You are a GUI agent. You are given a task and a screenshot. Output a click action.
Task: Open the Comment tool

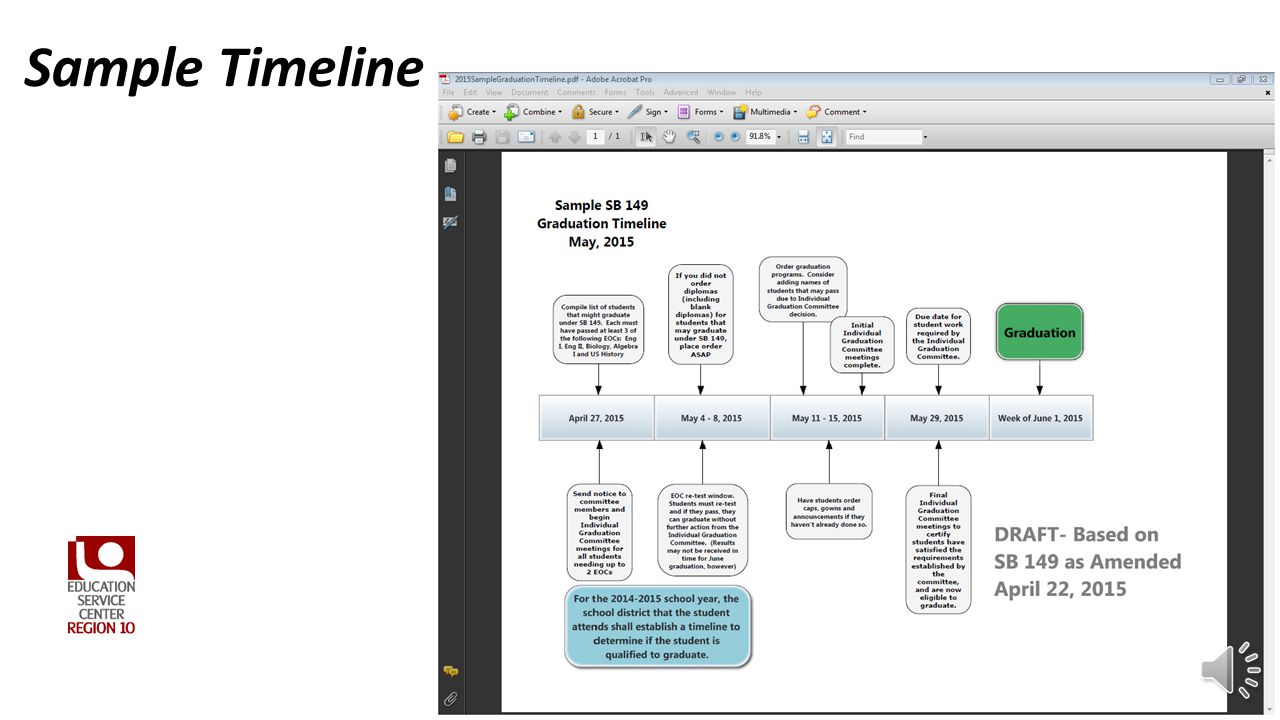(x=837, y=112)
